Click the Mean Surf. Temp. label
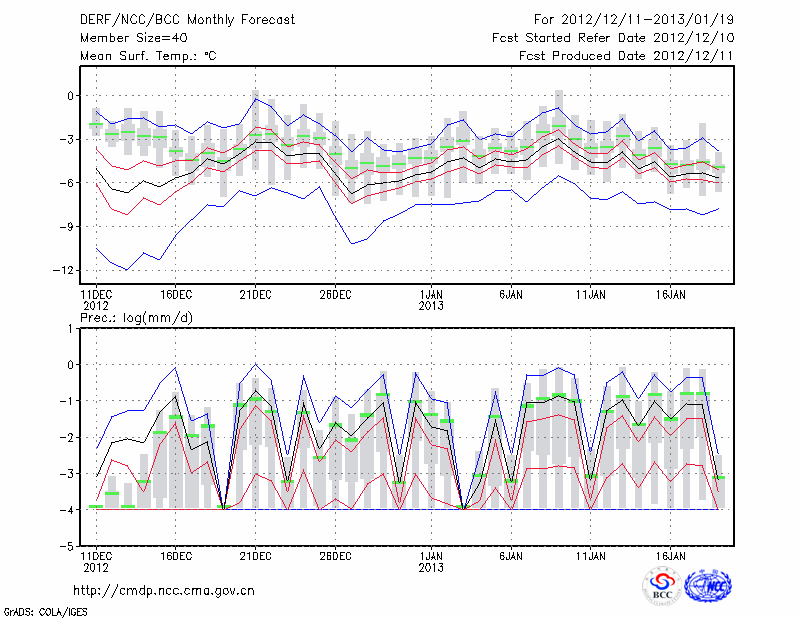The image size is (800, 618). click(x=148, y=56)
